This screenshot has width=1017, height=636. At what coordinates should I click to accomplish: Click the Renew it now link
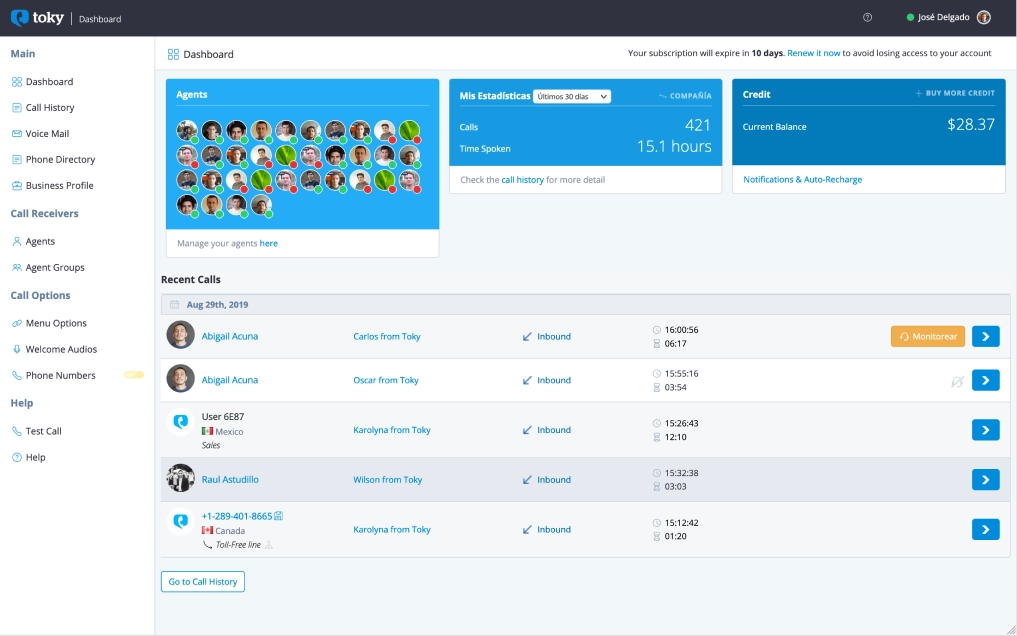[813, 53]
